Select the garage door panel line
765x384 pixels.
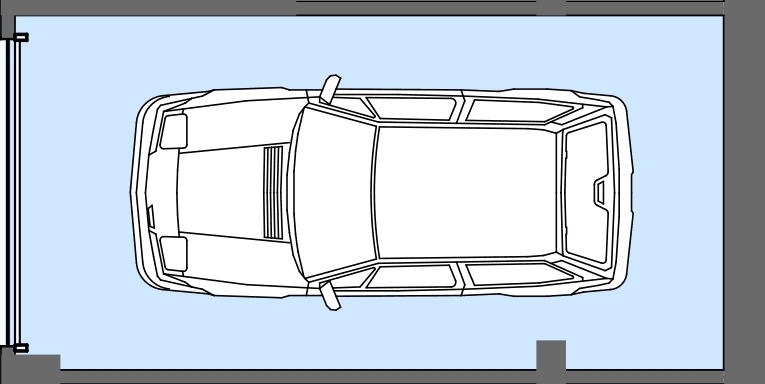(x=16, y=193)
